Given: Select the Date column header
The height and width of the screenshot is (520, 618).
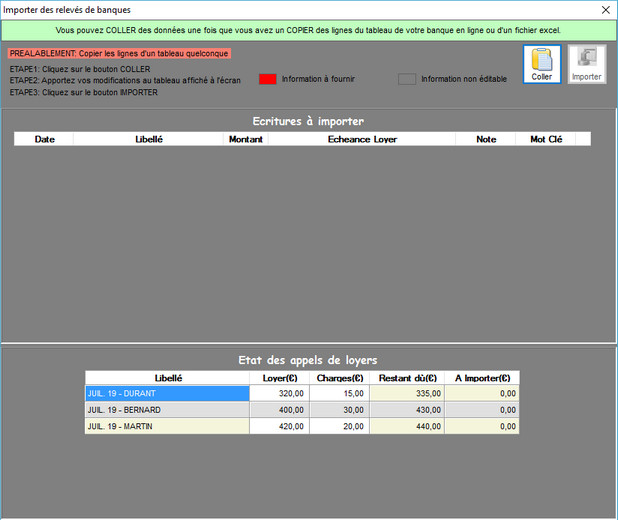Looking at the screenshot, I should tap(44, 140).
